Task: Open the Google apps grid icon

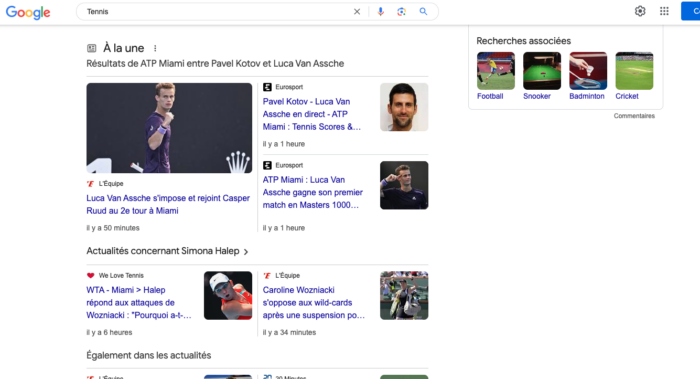Action: coord(664,11)
